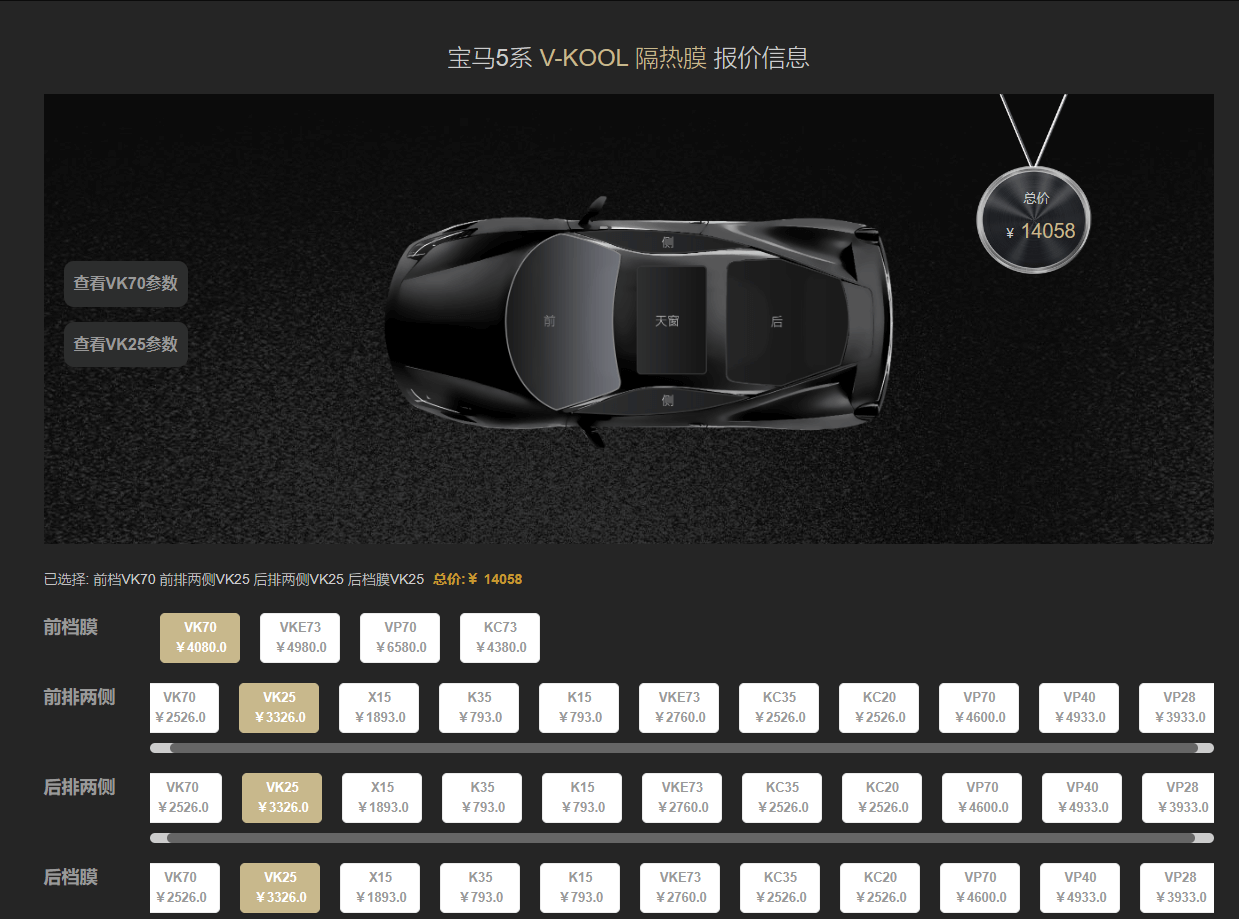The height and width of the screenshot is (919, 1239).
Task: Select the lower side window (侧) on car
Action: tap(667, 400)
